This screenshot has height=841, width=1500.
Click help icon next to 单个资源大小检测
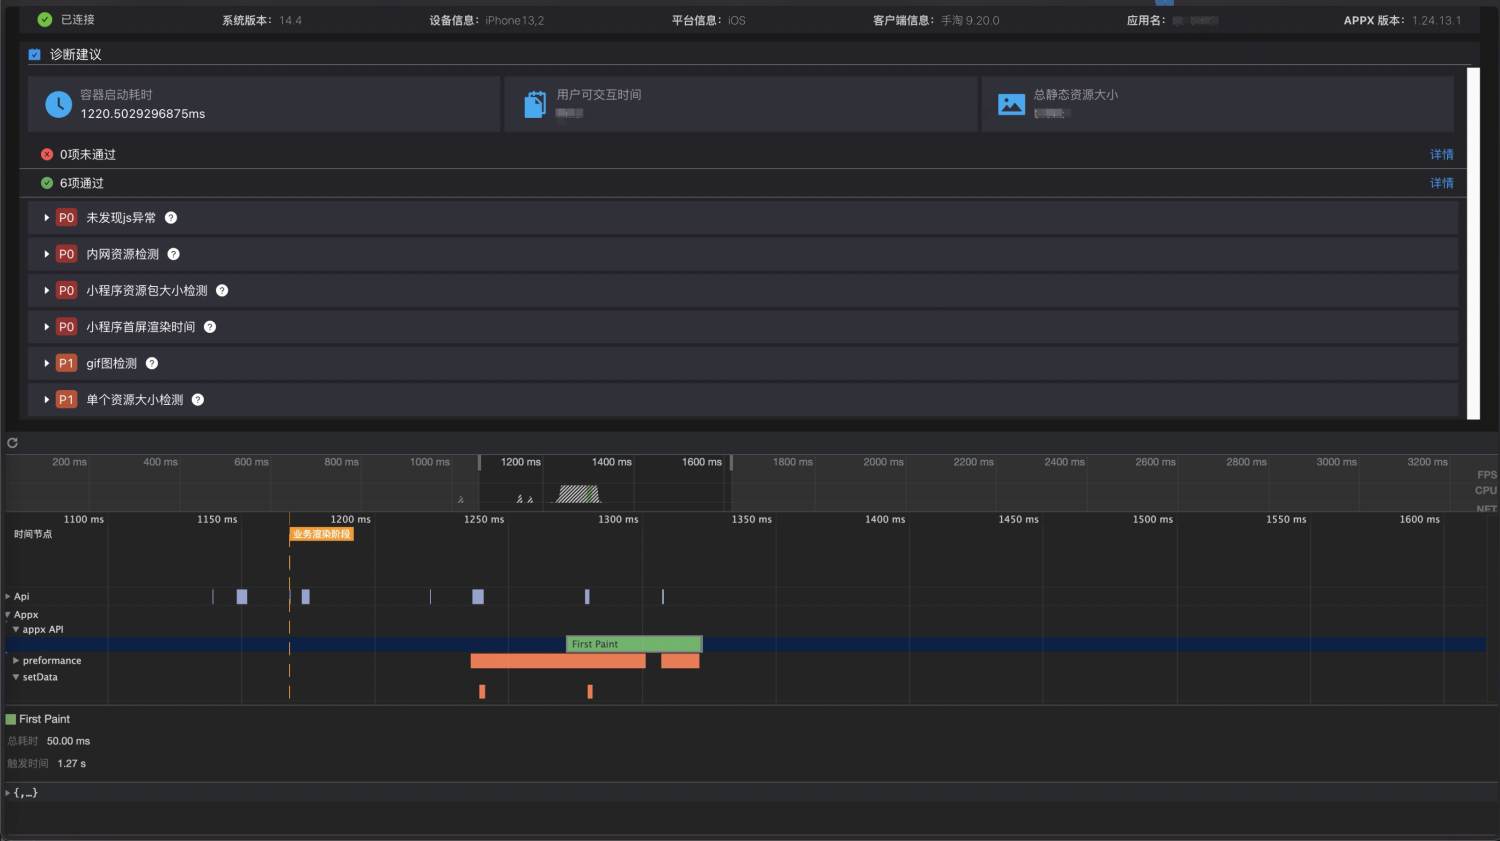[198, 400]
